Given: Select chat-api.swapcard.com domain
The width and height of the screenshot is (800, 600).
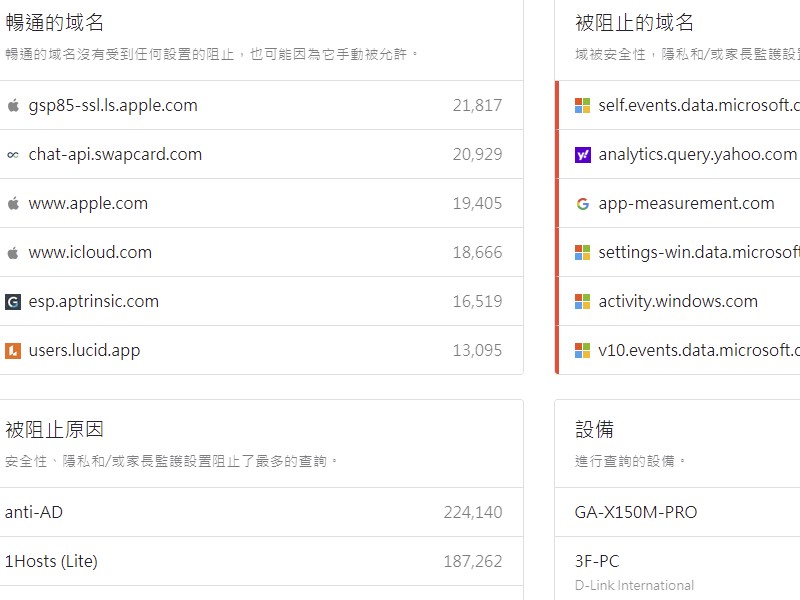Looking at the screenshot, I should pyautogui.click(x=115, y=155).
